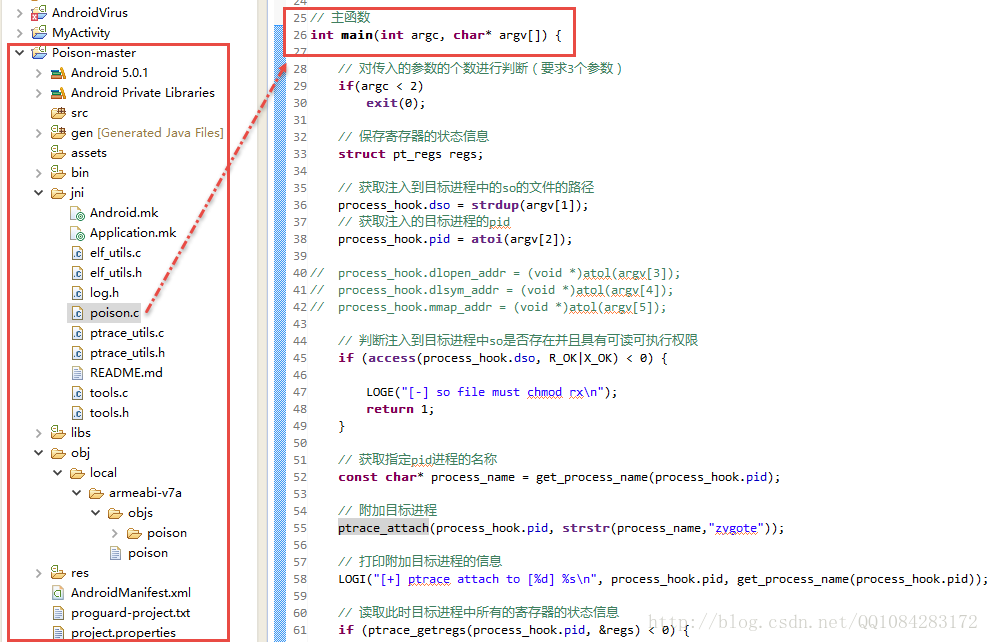Select README.md in the tree

click(x=126, y=373)
